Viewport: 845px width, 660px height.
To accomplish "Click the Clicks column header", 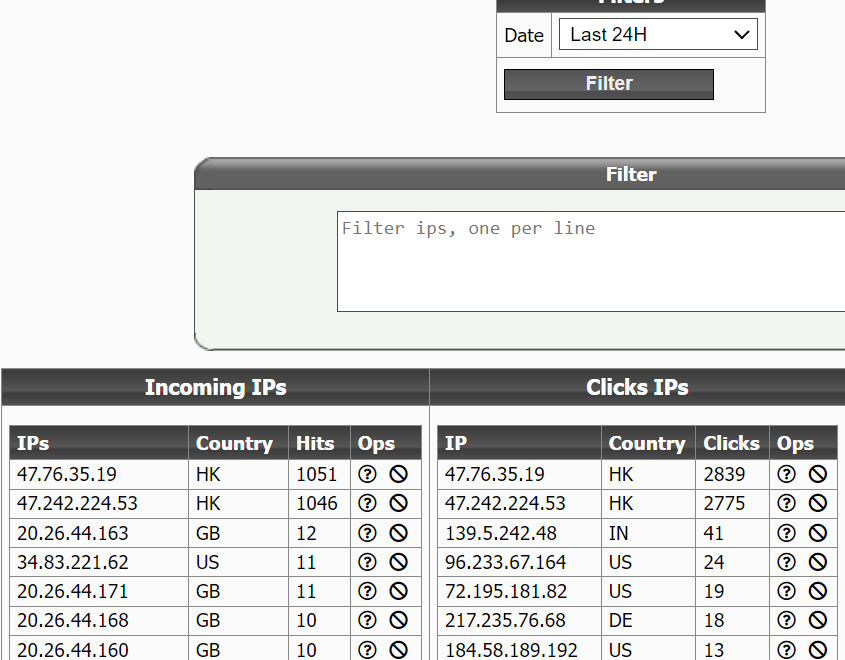I will (x=732, y=443).
